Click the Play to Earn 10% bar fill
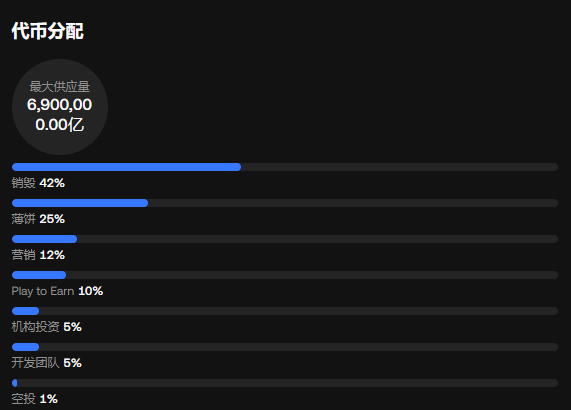Image resolution: width=571 pixels, height=410 pixels. [39, 275]
